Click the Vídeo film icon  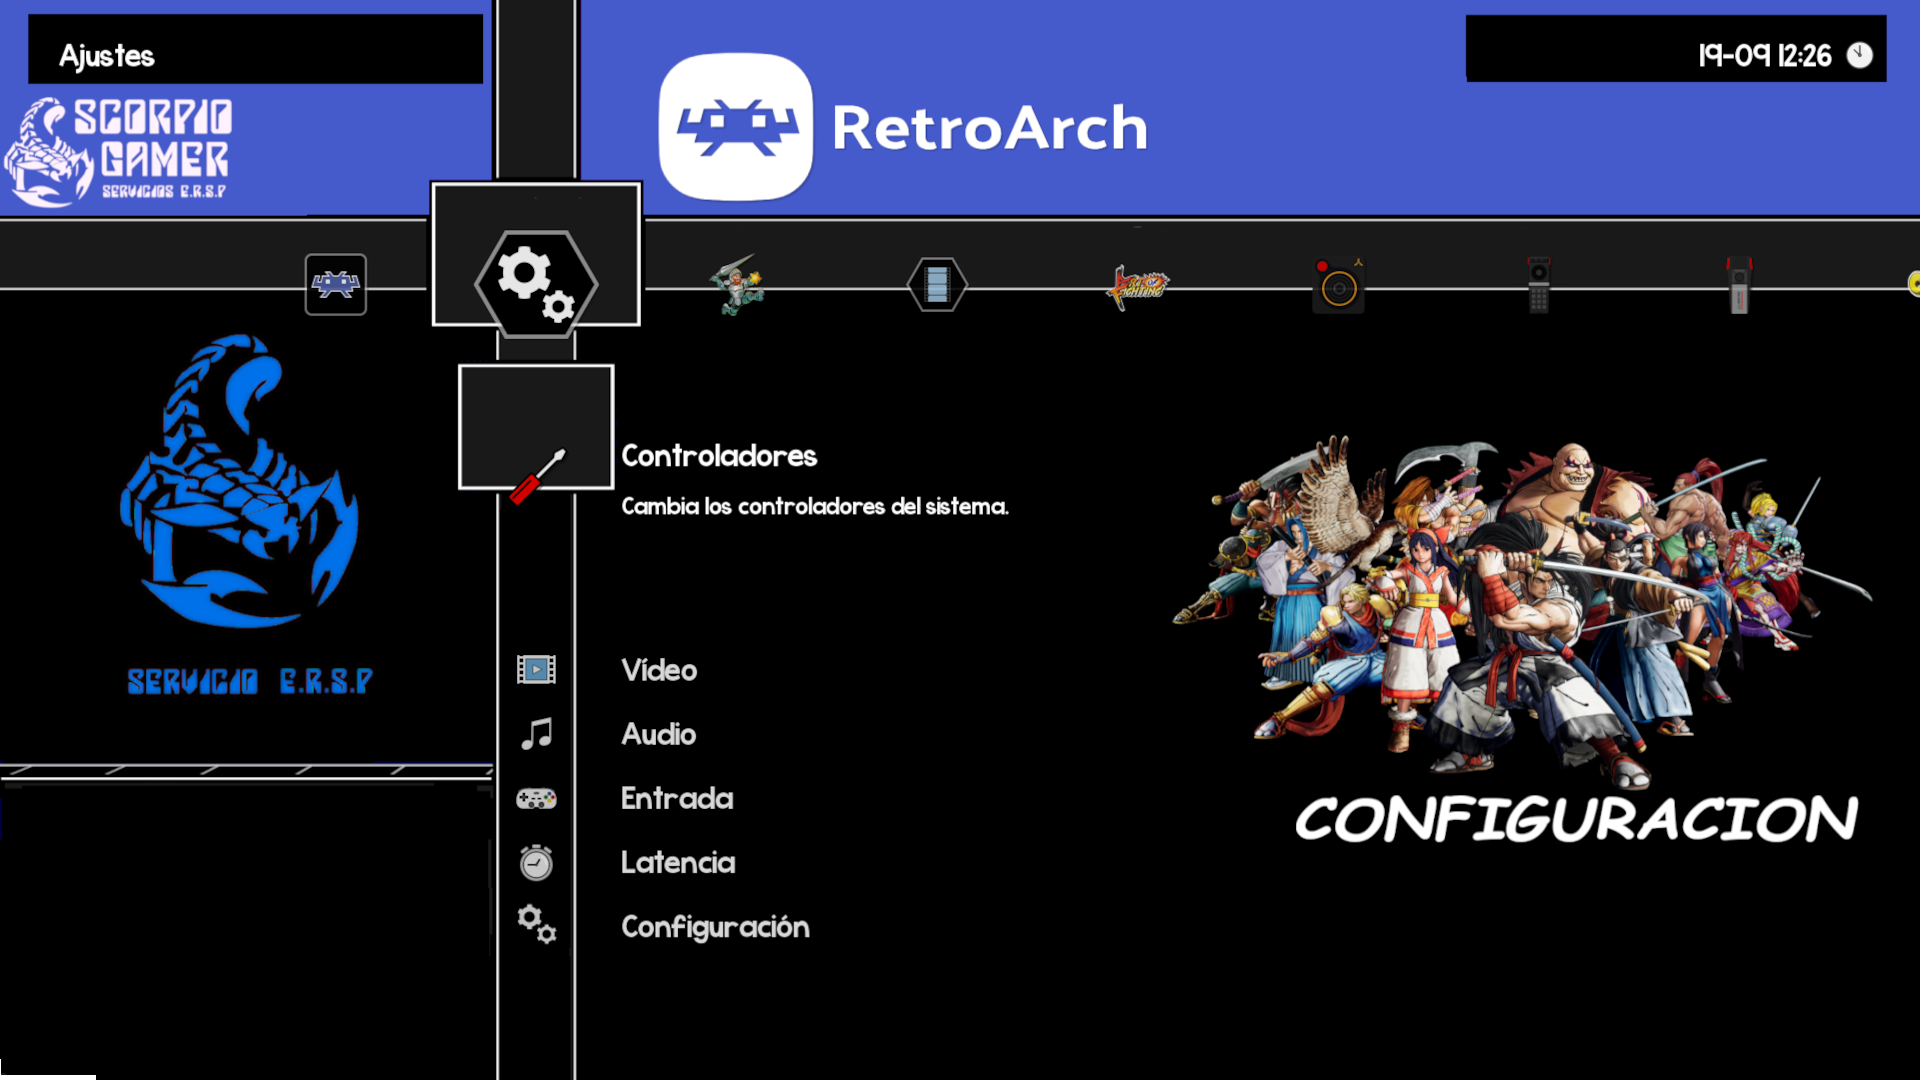click(x=536, y=669)
